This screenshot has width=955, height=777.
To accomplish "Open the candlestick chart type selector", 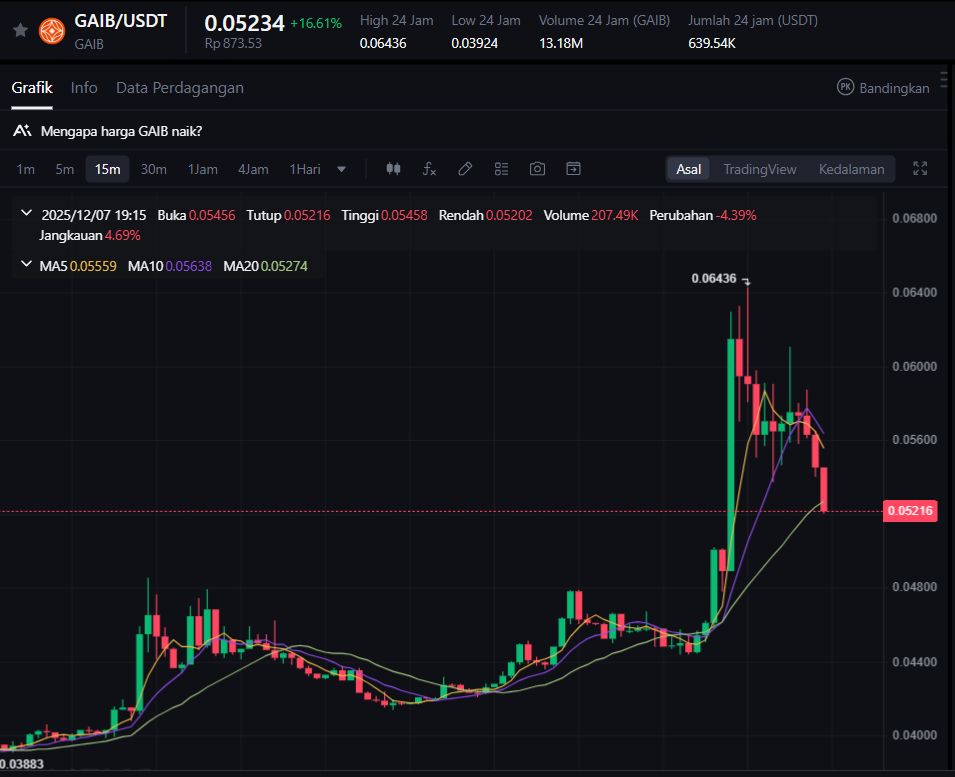I will (x=393, y=169).
